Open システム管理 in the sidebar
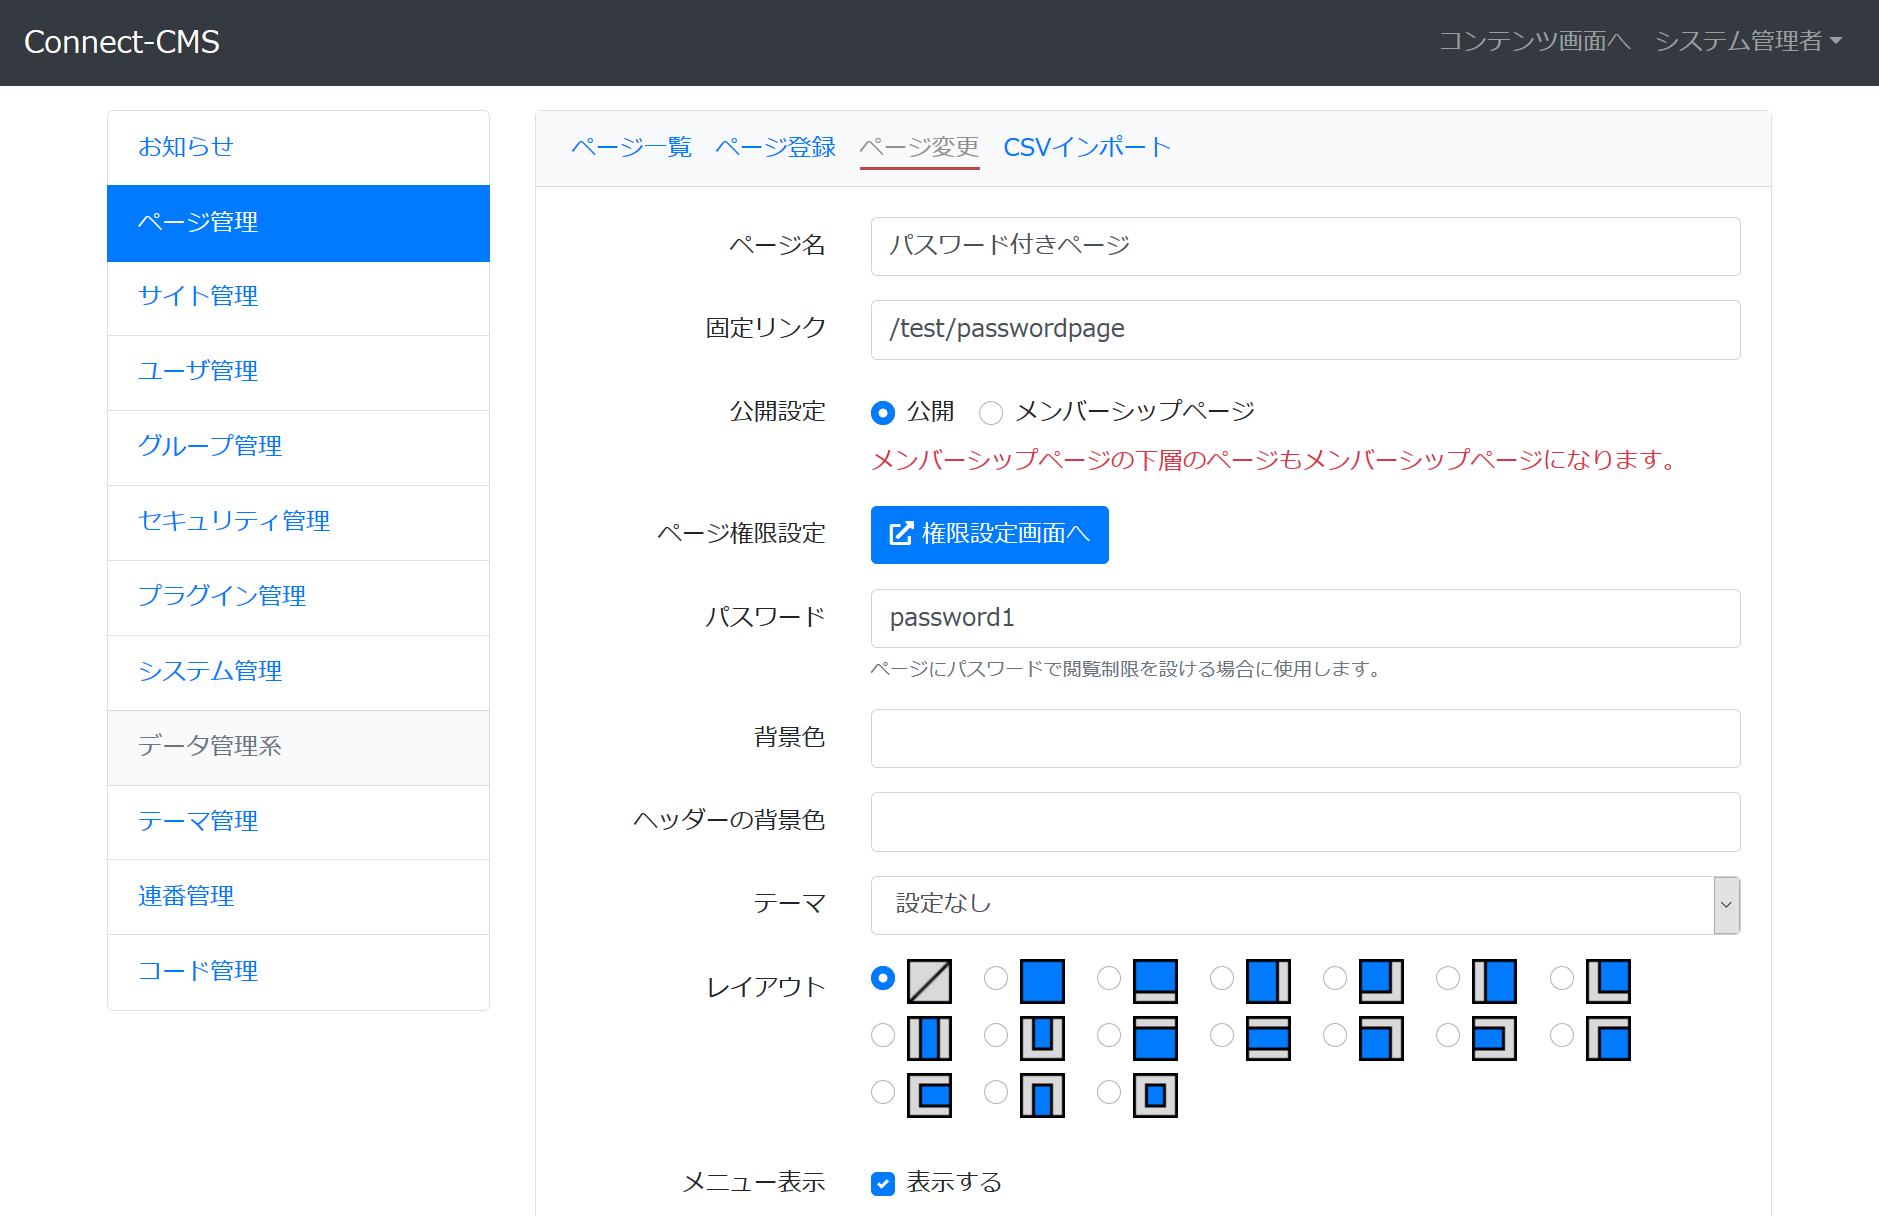This screenshot has width=1879, height=1216. click(298, 672)
